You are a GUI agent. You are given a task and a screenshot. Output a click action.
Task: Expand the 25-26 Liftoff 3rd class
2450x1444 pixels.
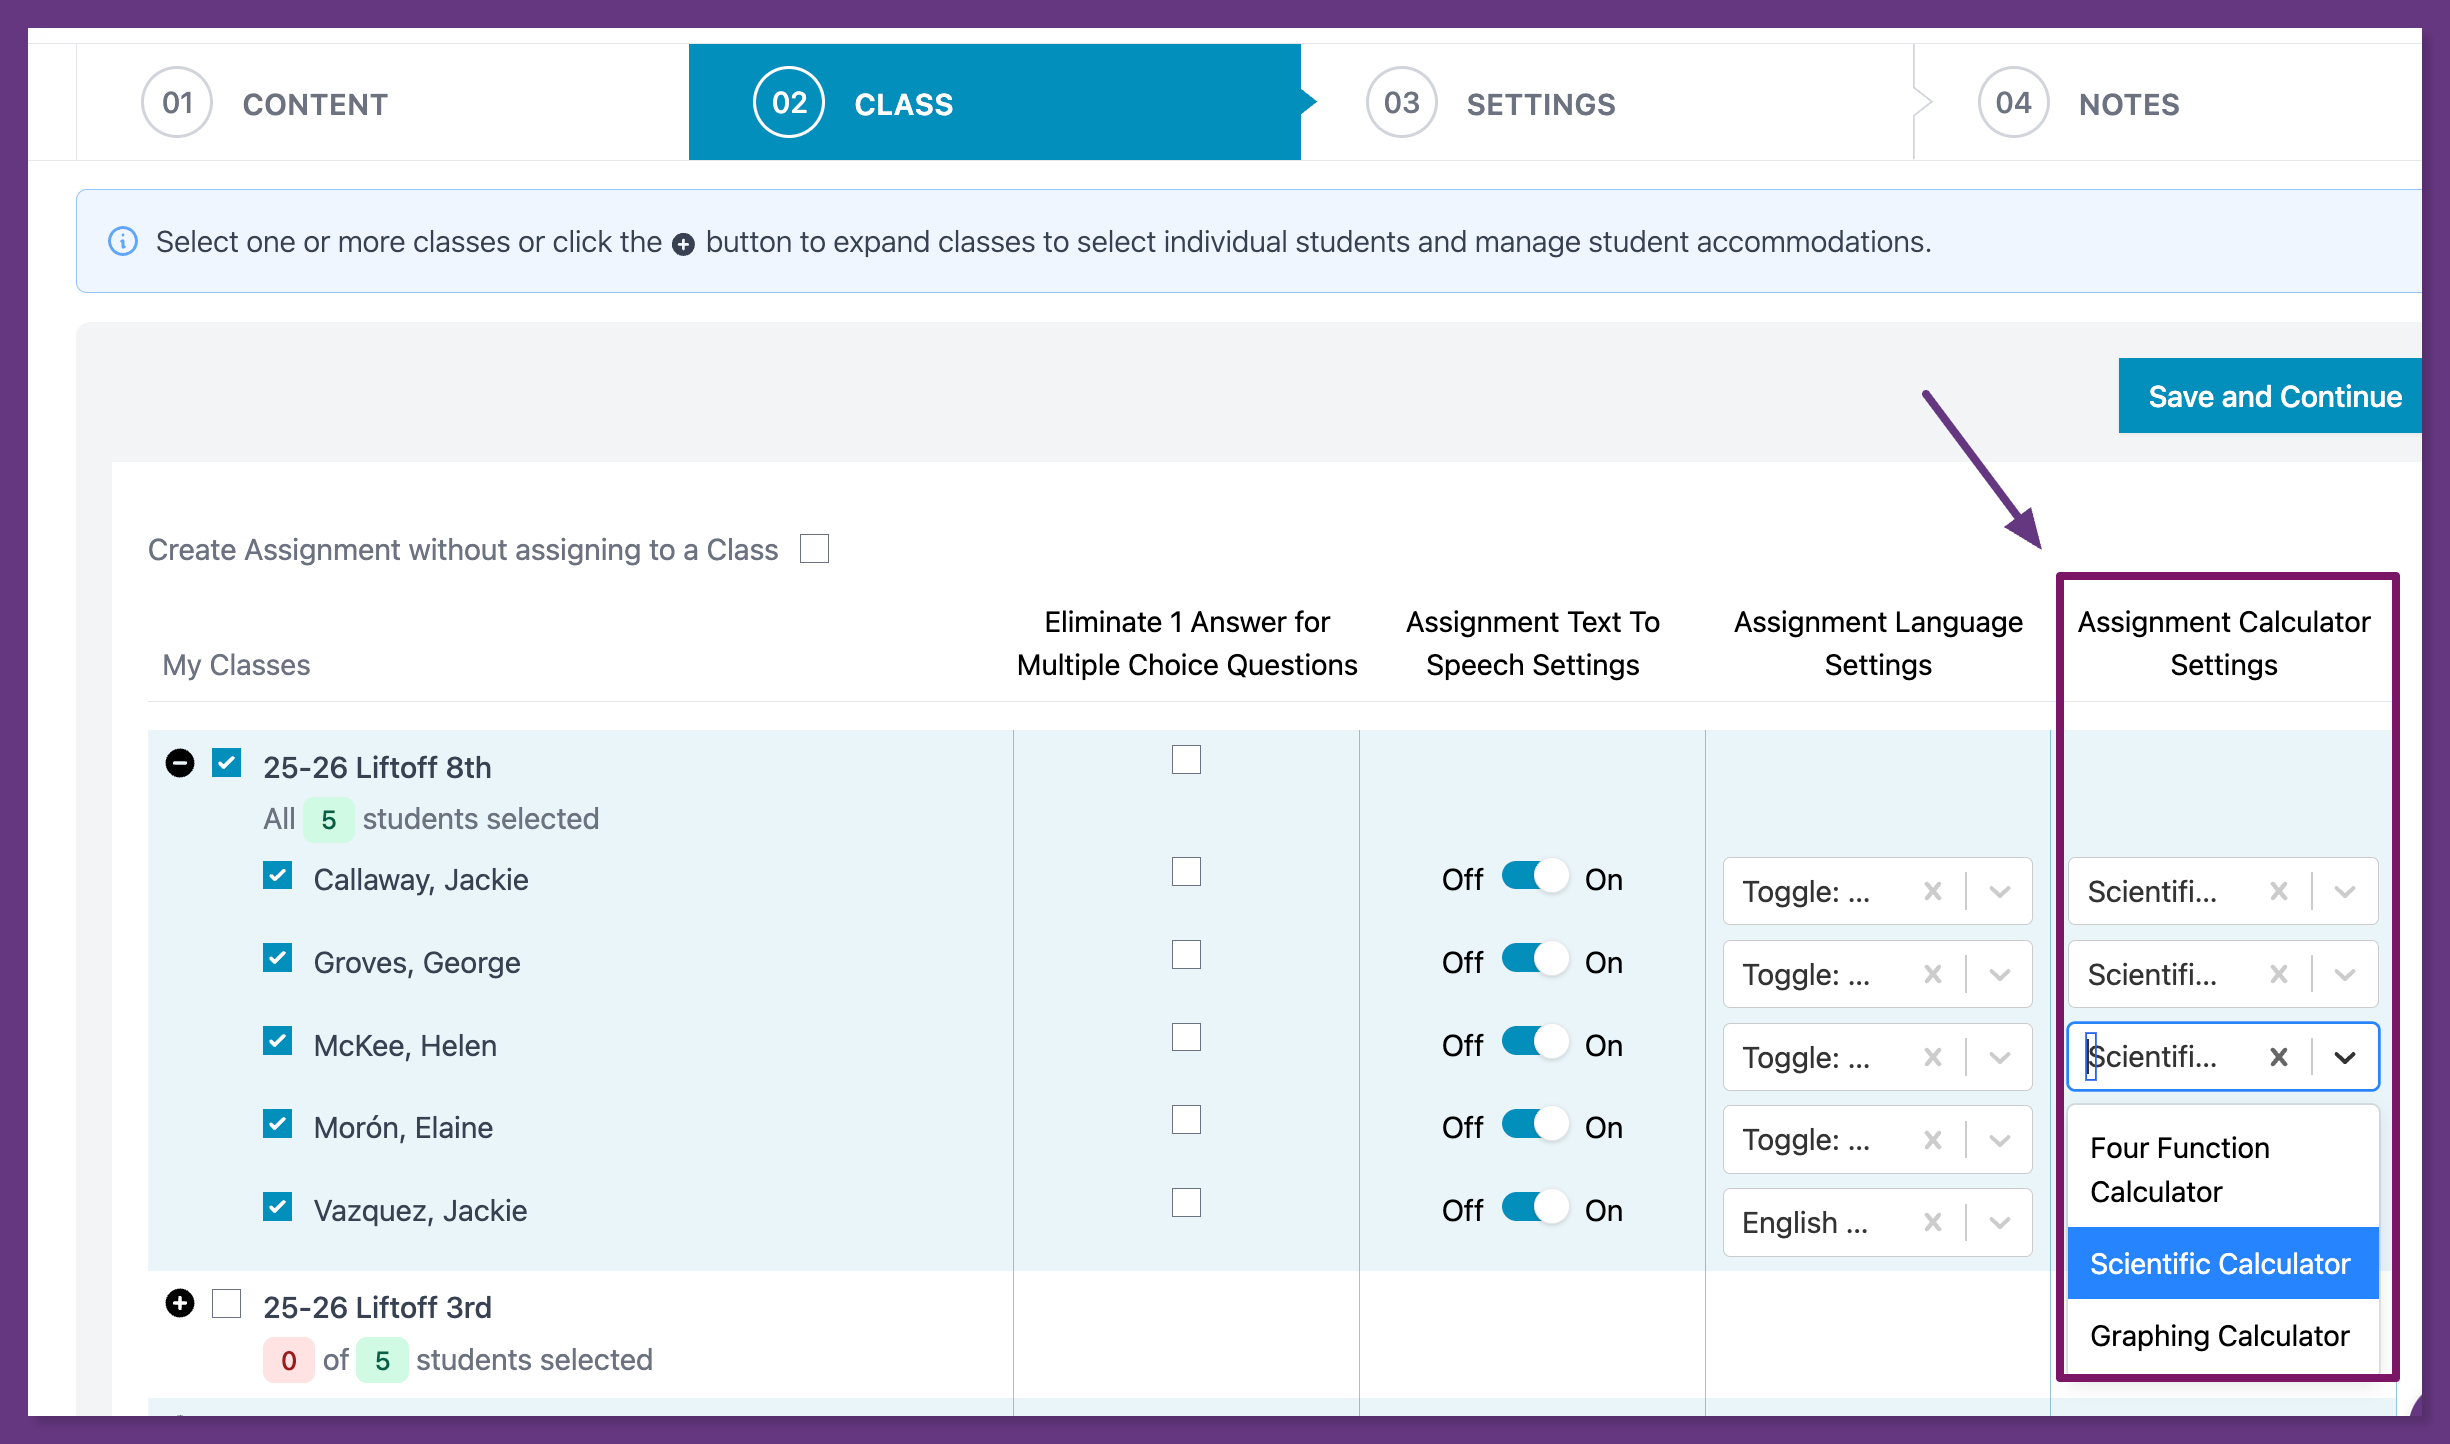(180, 1303)
